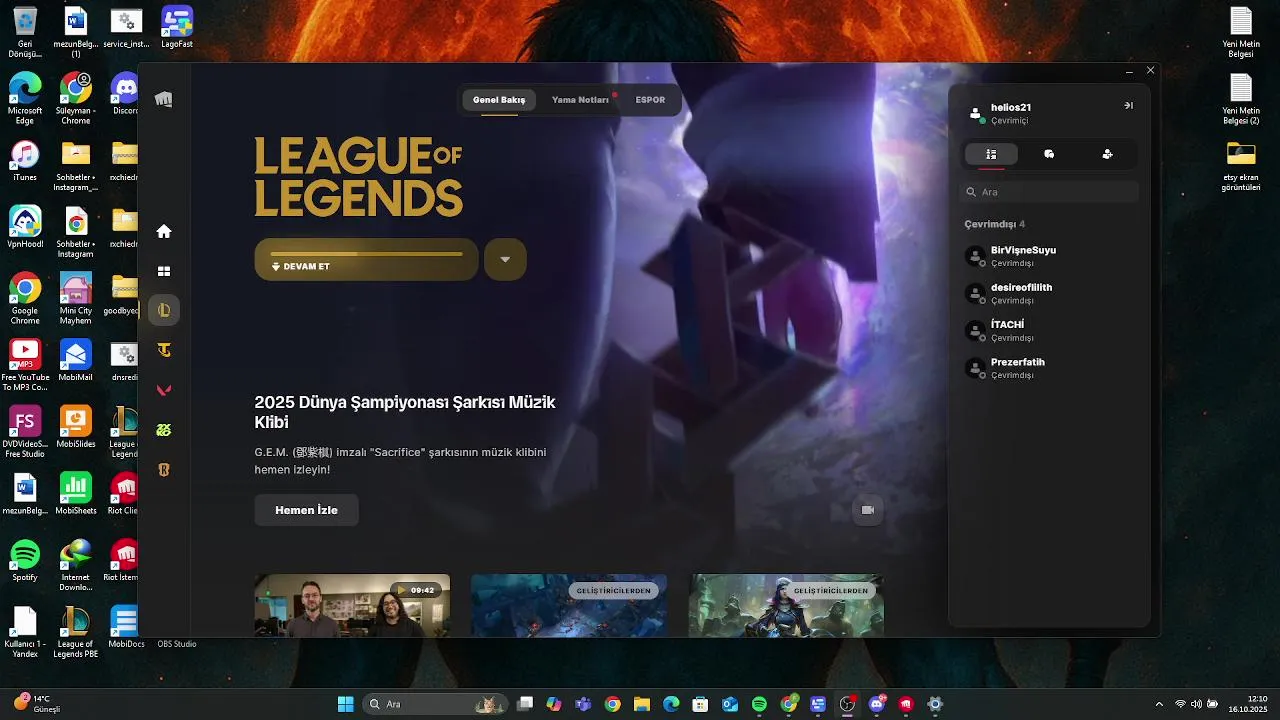
Task: Open Internet Download Manager desktop icon
Action: [x=75, y=565]
